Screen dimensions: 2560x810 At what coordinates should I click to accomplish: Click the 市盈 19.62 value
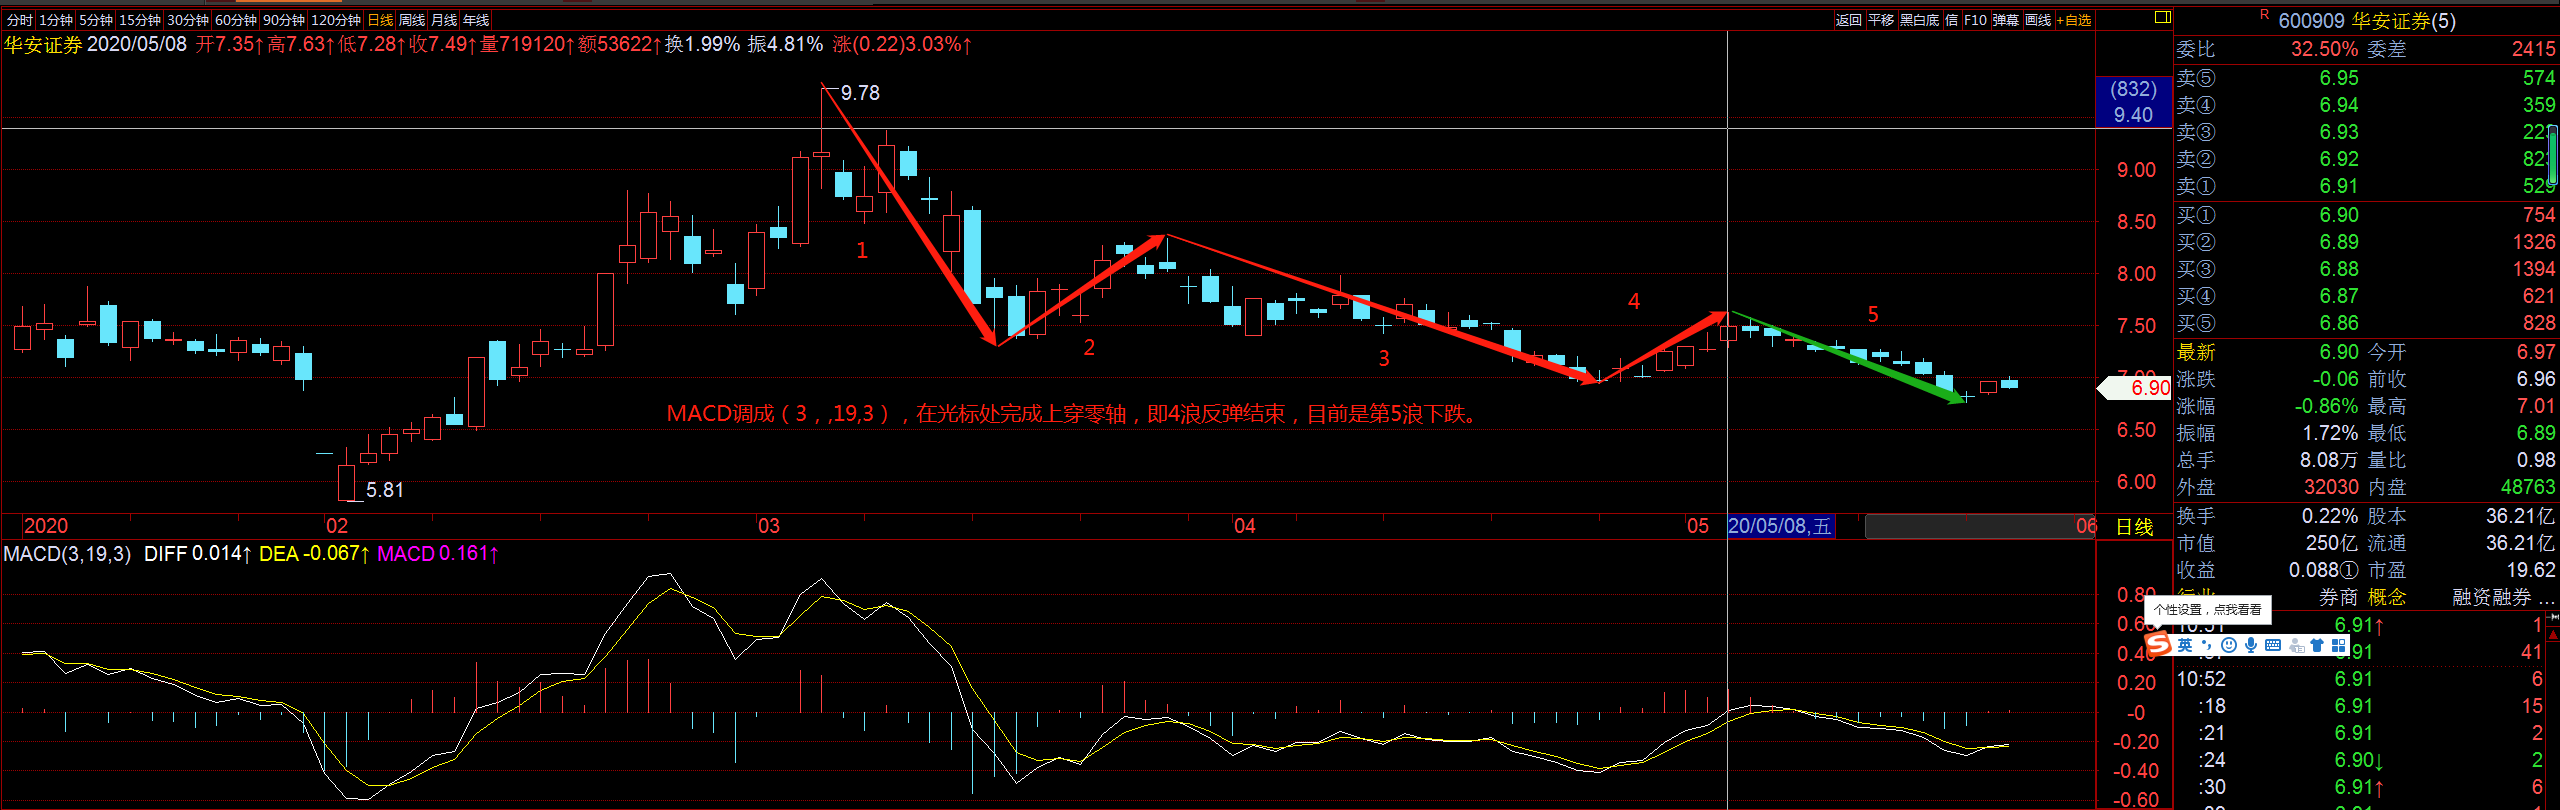point(2530,570)
